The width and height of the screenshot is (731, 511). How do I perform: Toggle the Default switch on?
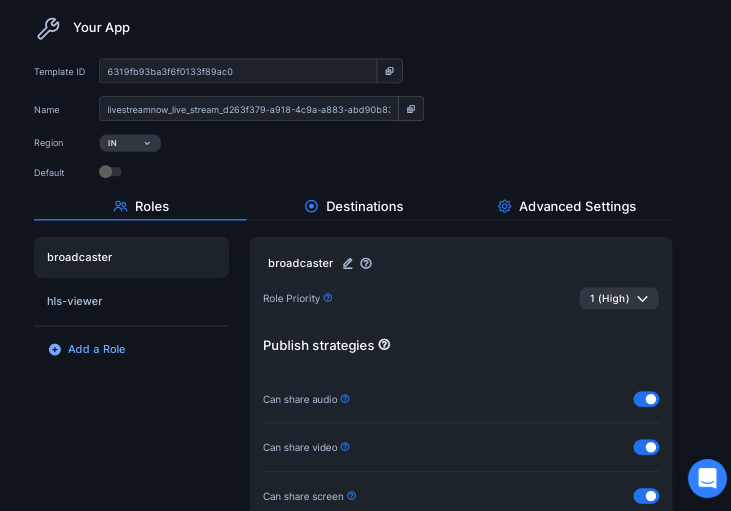(x=110, y=172)
